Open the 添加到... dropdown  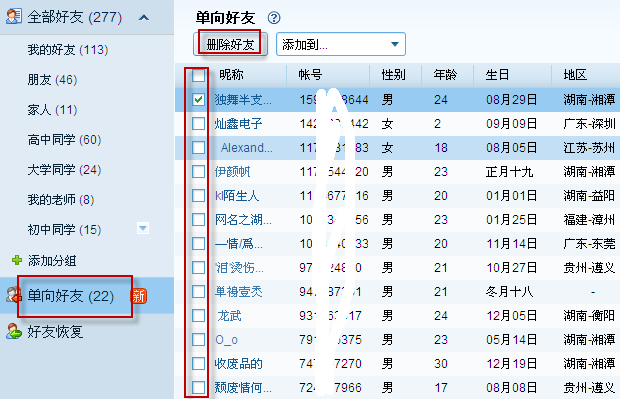click(340, 44)
